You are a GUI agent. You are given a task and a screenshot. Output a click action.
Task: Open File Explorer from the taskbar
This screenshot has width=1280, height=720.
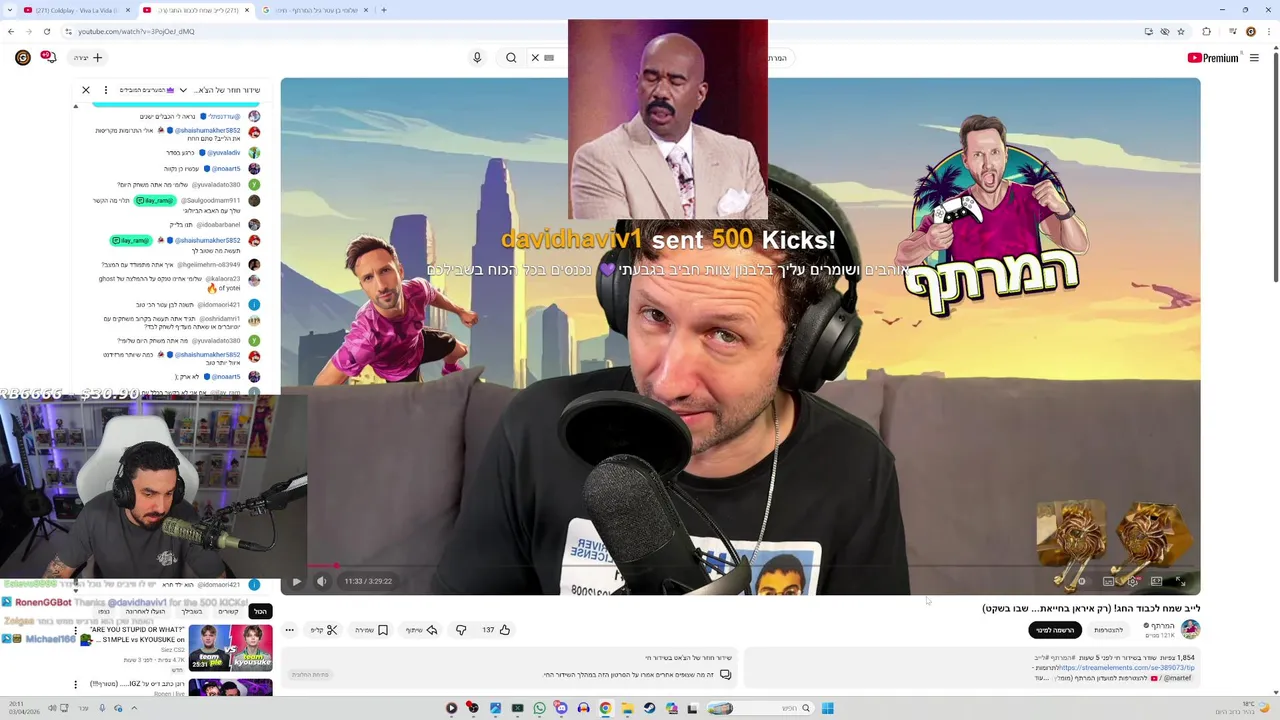627,708
